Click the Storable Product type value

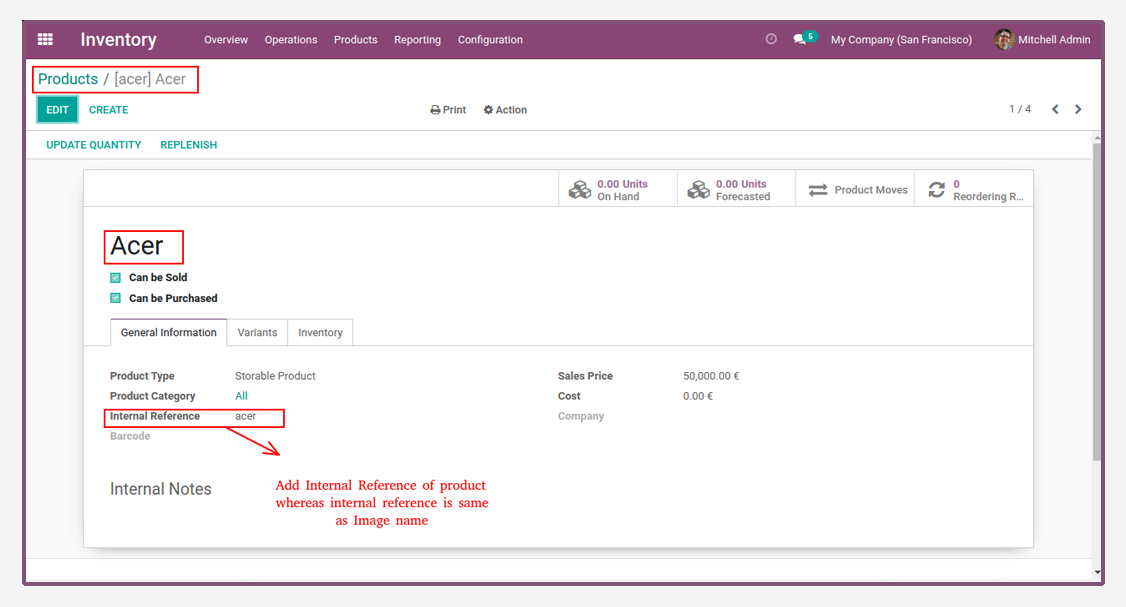[275, 376]
